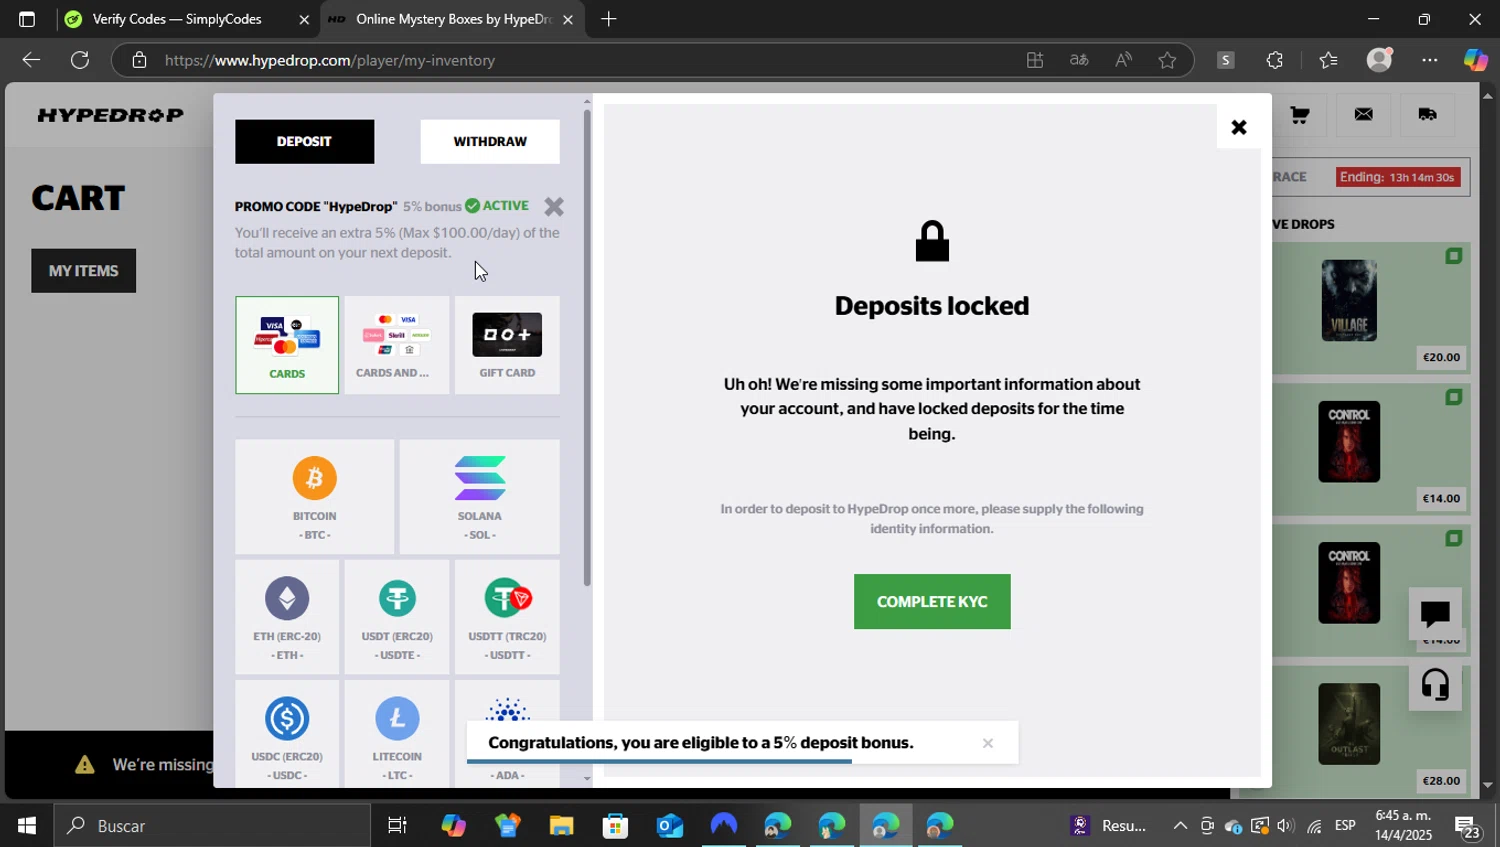This screenshot has height=847, width=1500.
Task: Select USDTT (TRC20) deposit
Action: [x=507, y=617]
